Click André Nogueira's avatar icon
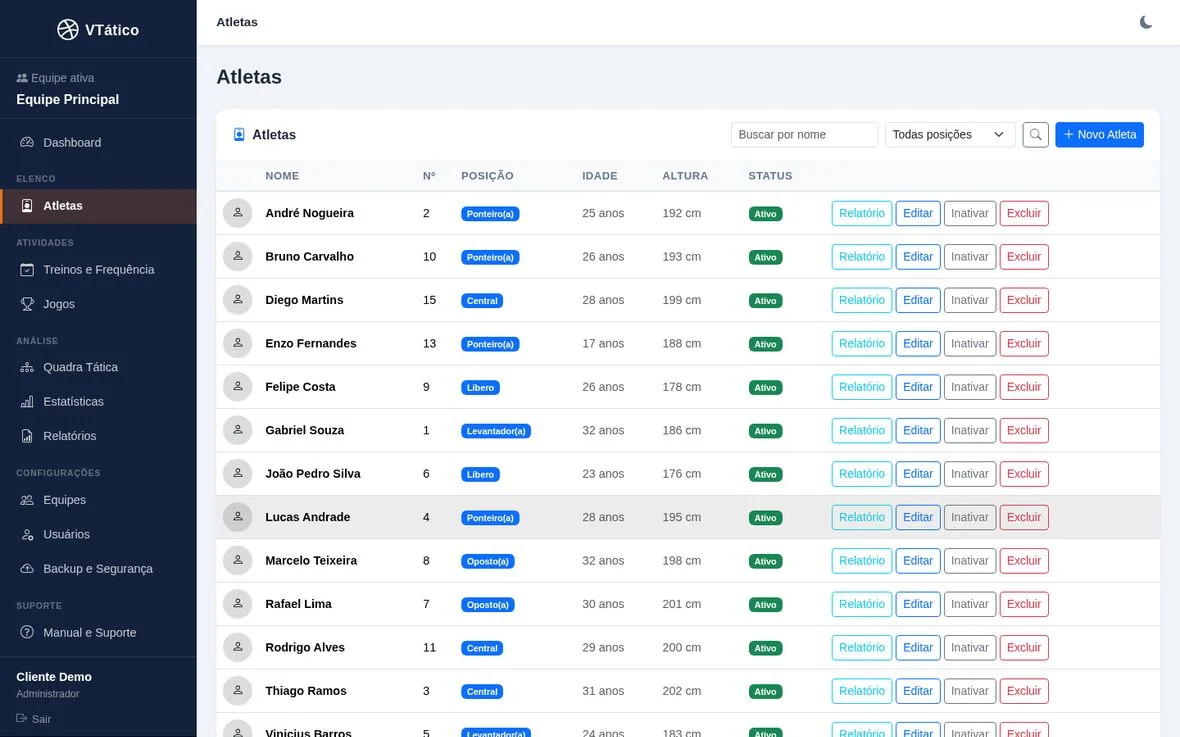The height and width of the screenshot is (737, 1180). point(238,213)
